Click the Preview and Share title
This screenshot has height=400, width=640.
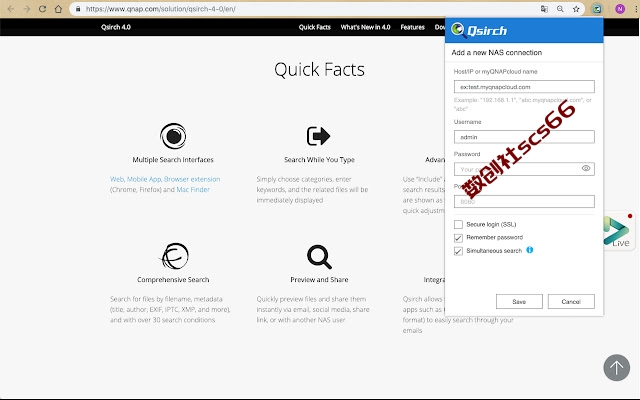point(319,280)
